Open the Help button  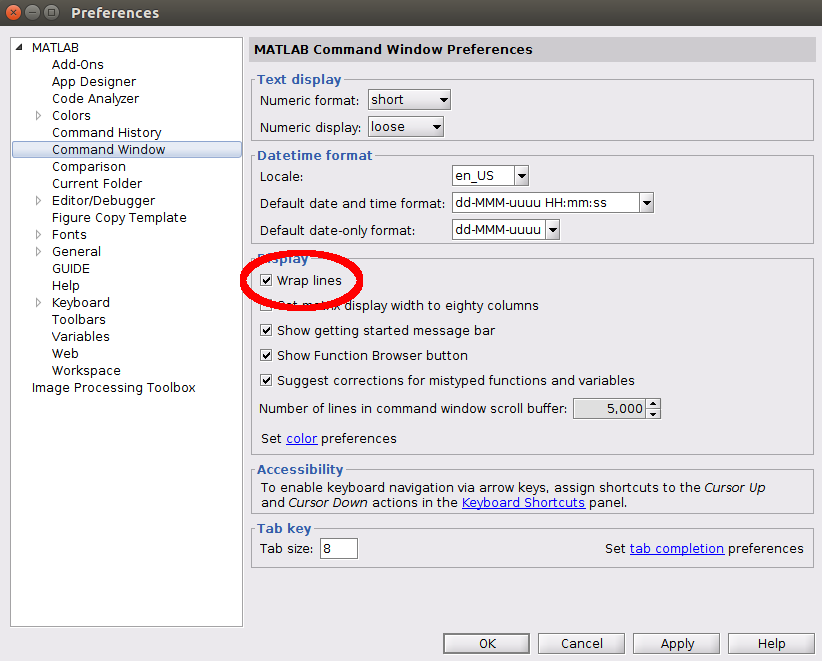(771, 643)
